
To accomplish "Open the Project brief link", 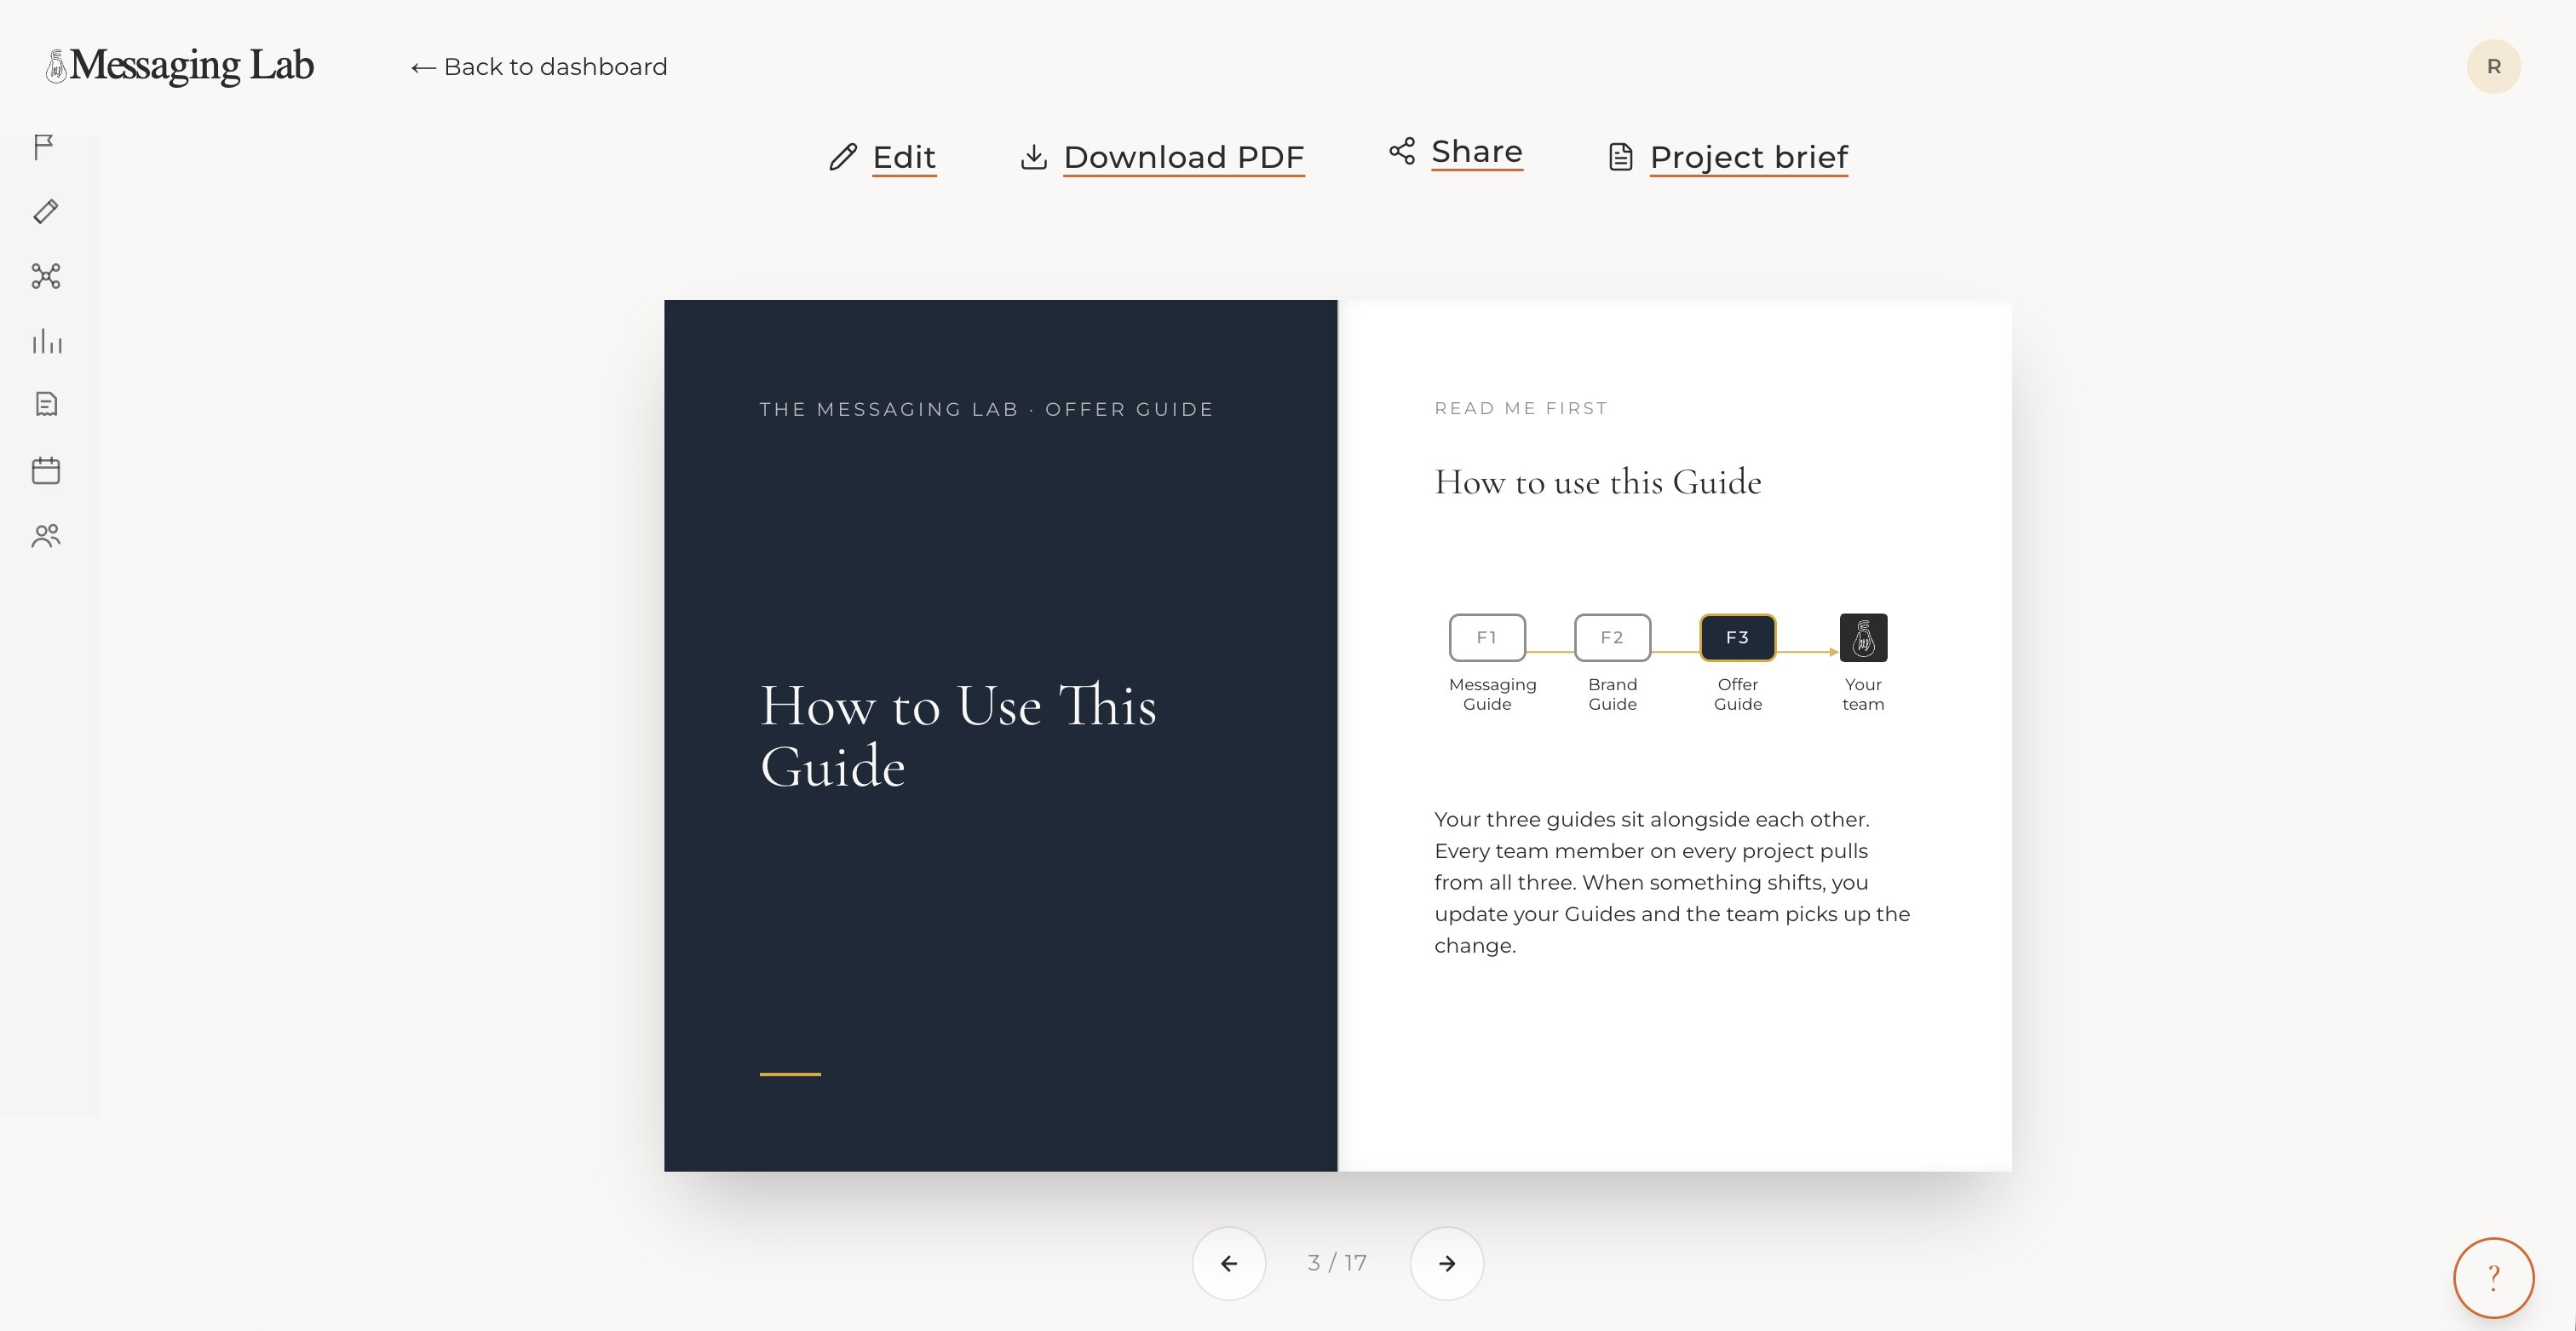I will (1749, 157).
